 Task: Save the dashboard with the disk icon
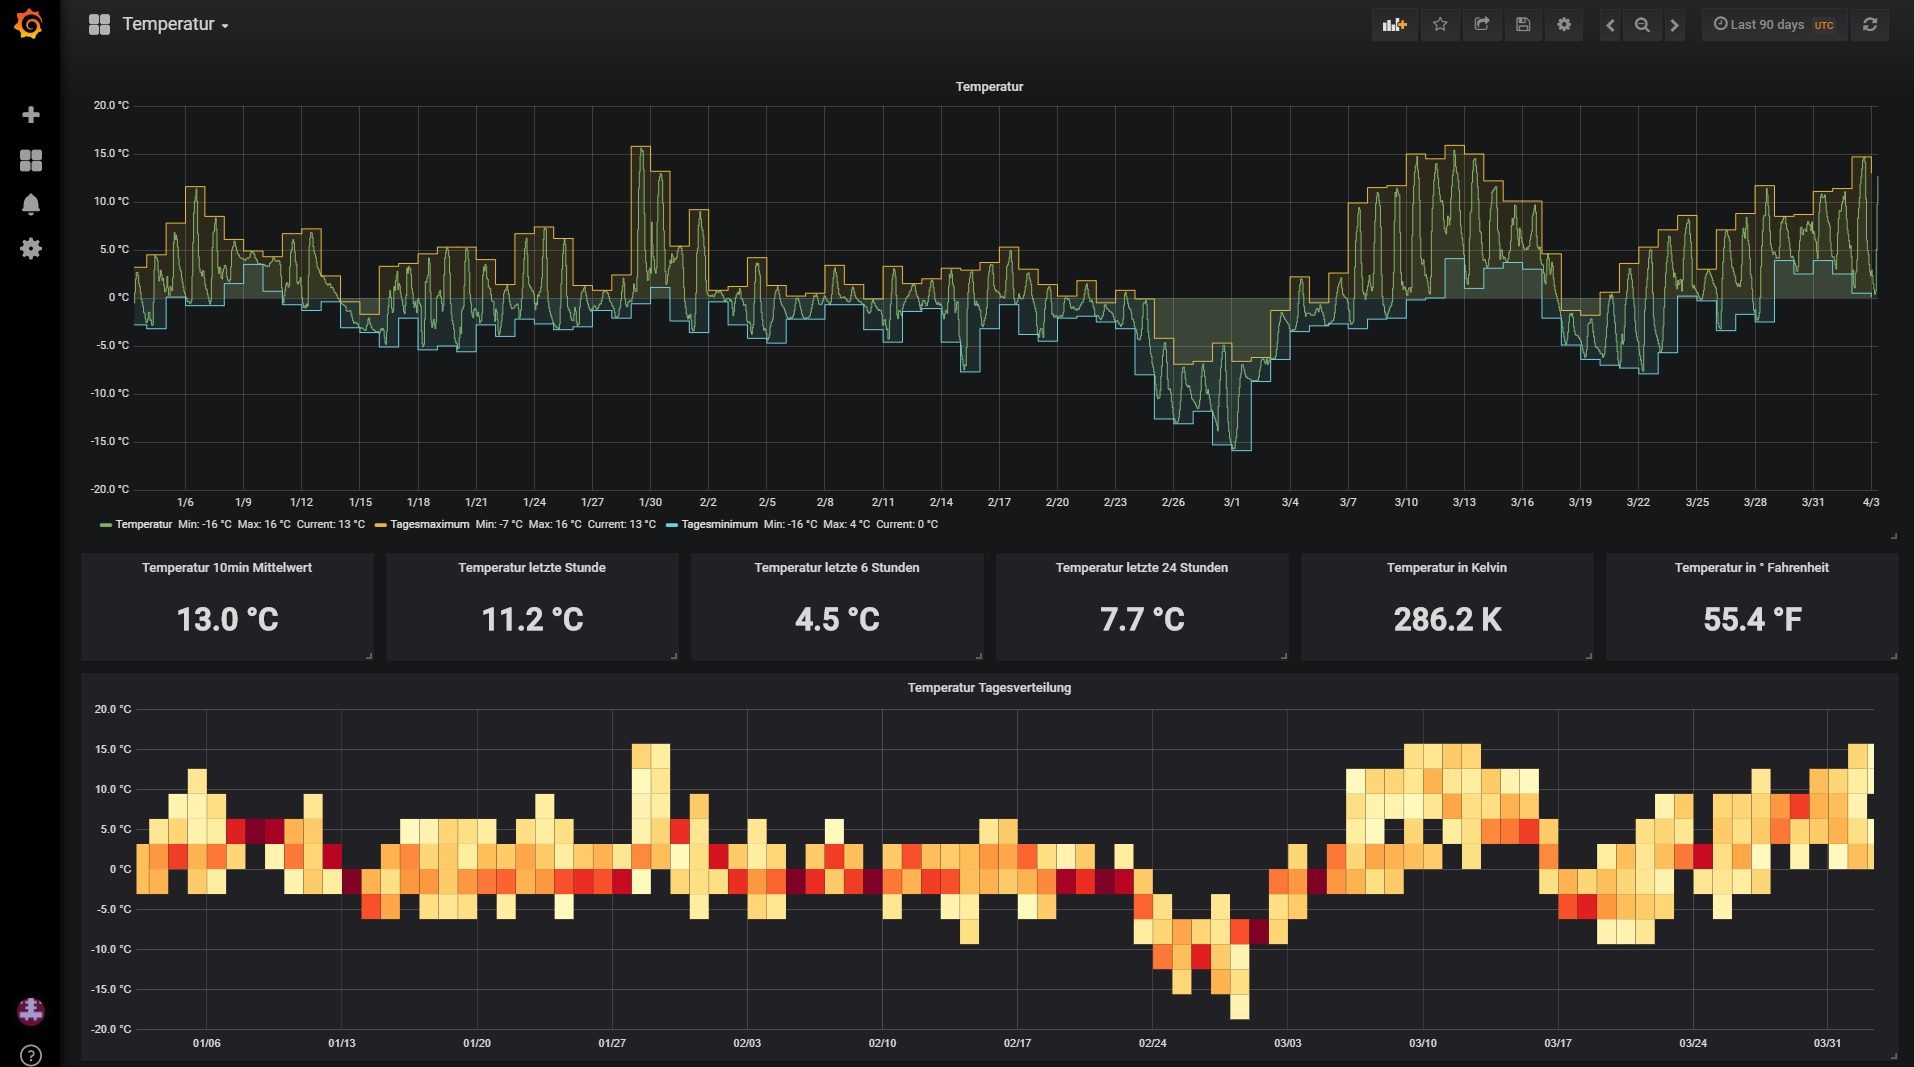tap(1523, 25)
